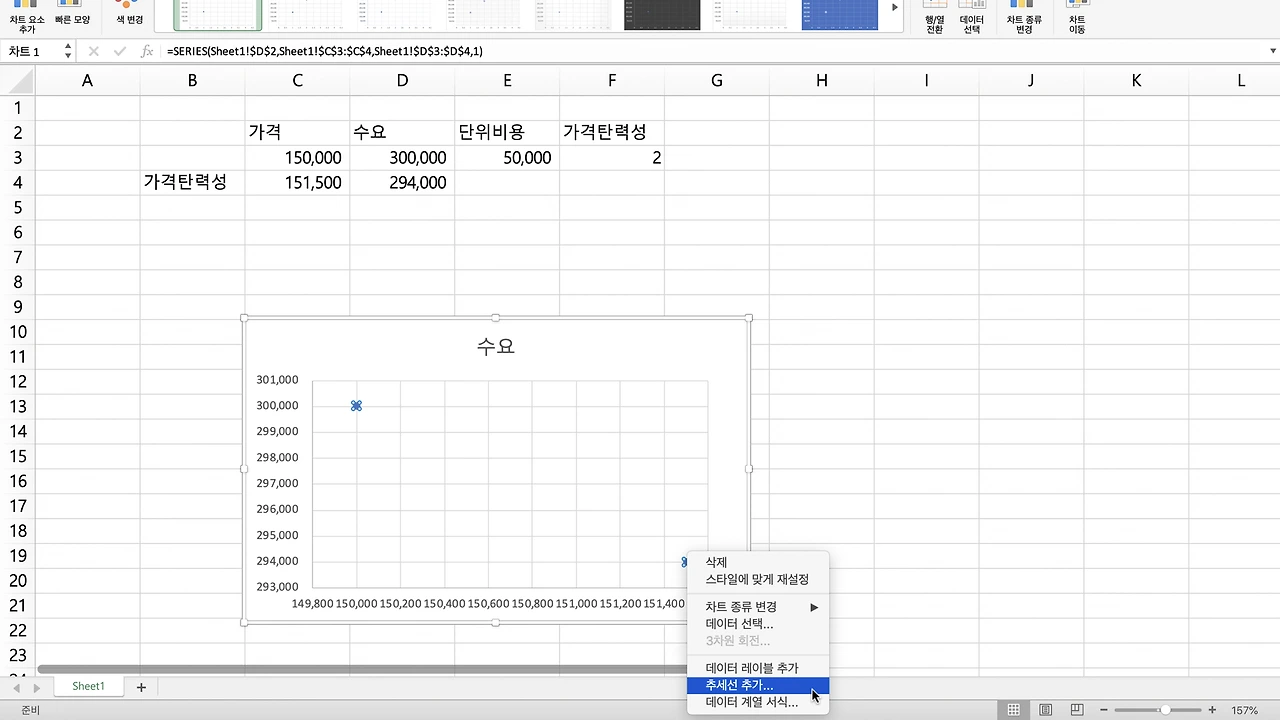Select the dark black chart style thumbnail
This screenshot has width=1280, height=720.
click(662, 14)
